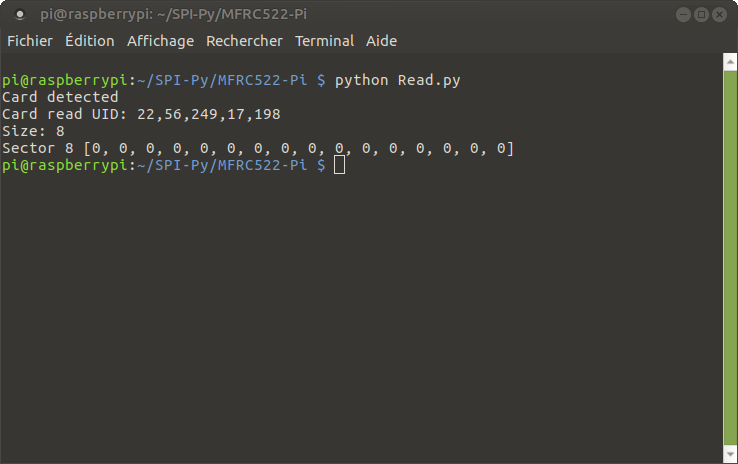Click the first pi@raspberrypi prompt
The width and height of the screenshot is (738, 464).
65,81
